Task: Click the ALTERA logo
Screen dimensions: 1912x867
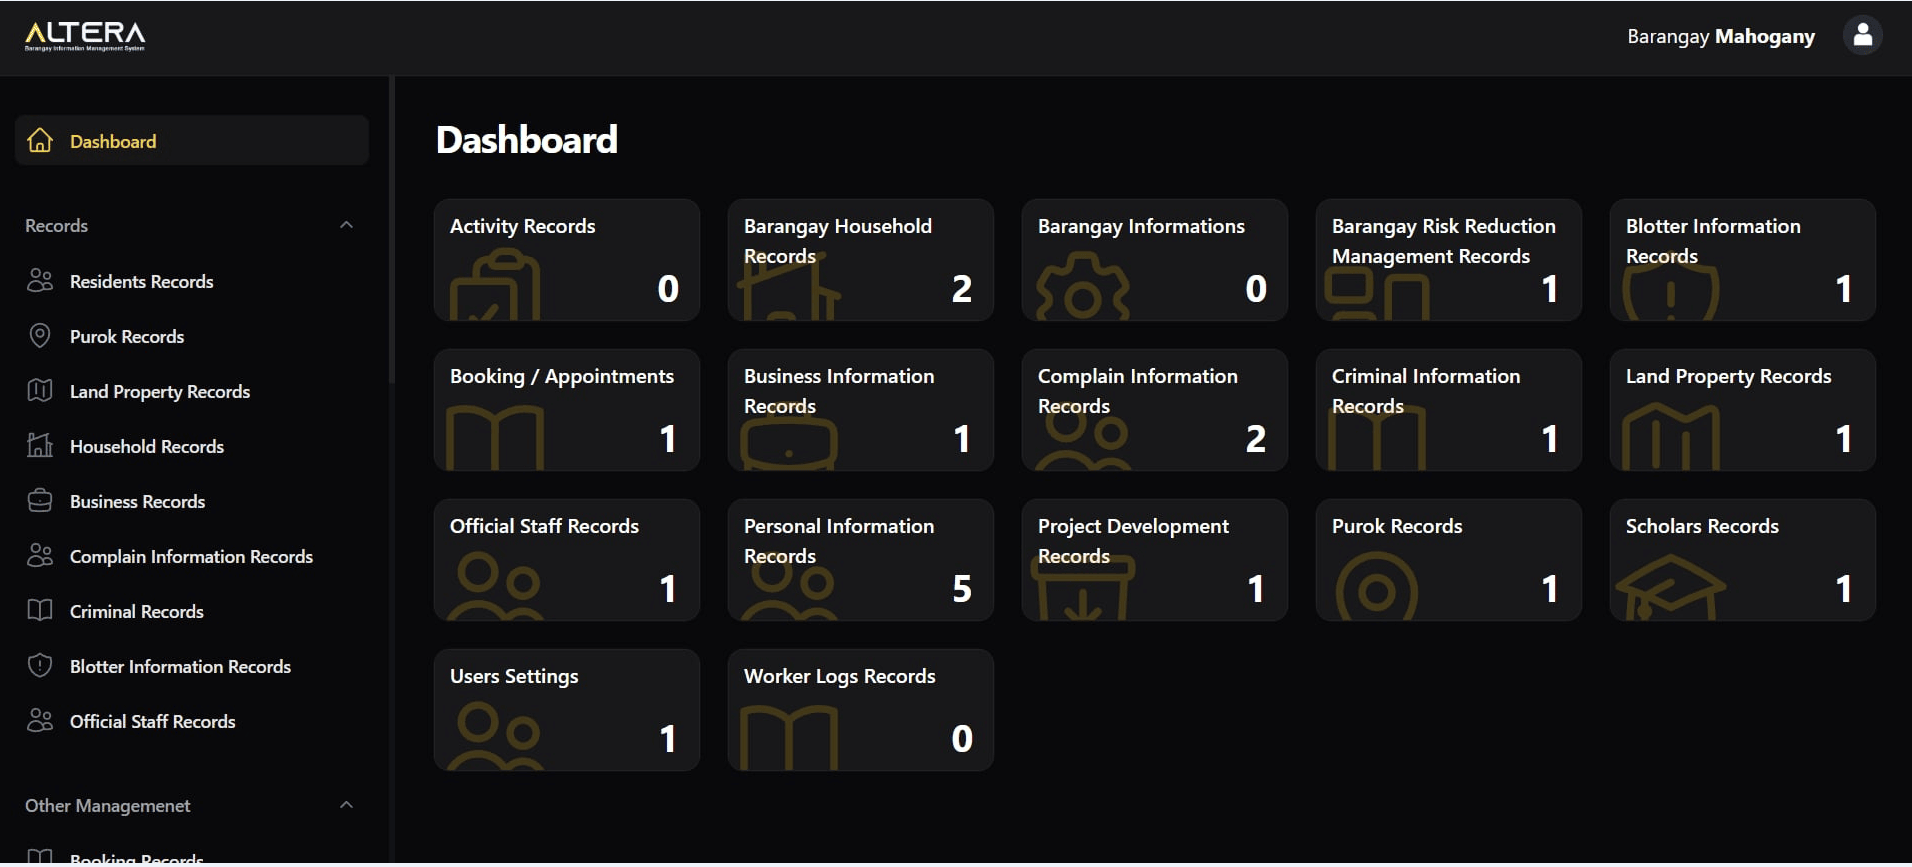Action: coord(85,36)
